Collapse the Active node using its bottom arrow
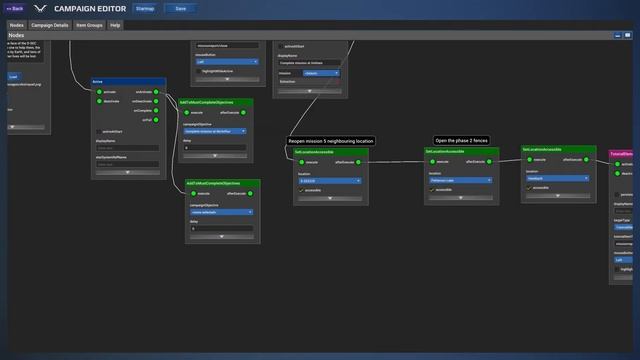Image resolution: width=640 pixels, height=360 pixels. click(x=128, y=173)
